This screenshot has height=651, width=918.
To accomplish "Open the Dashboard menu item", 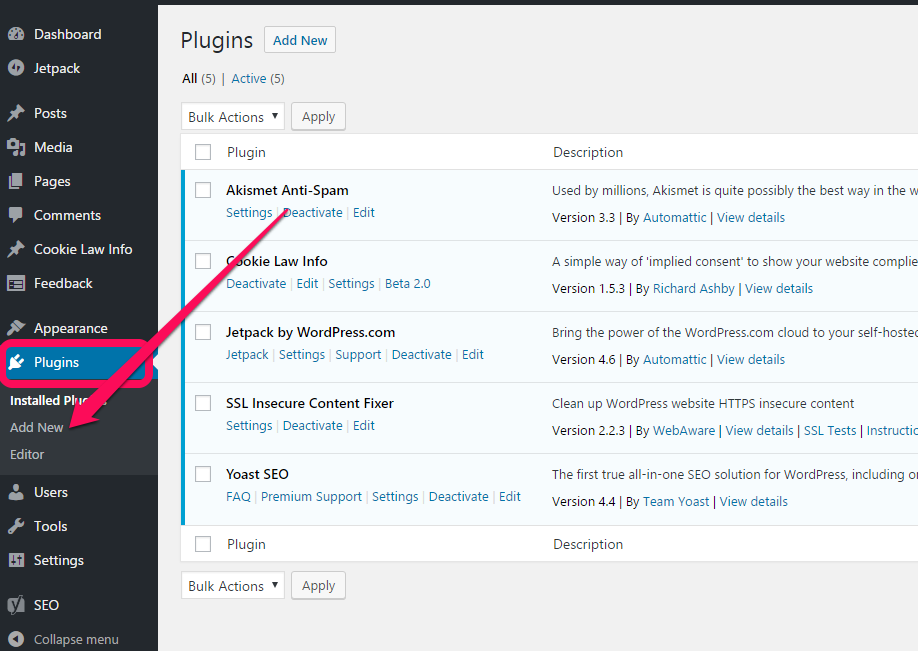I will (x=67, y=34).
